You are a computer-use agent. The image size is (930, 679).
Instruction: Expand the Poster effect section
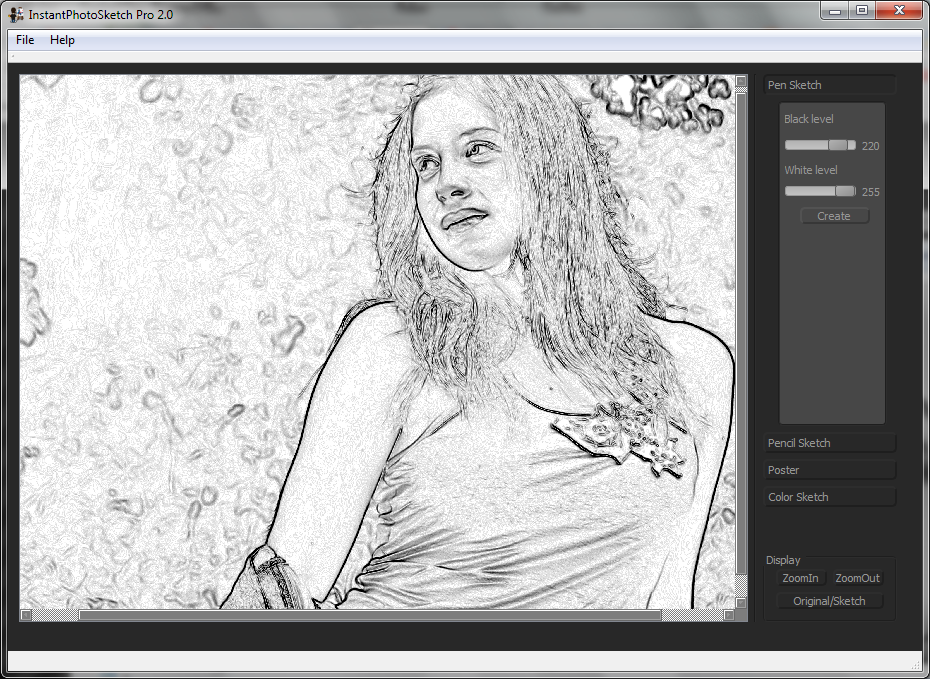pyautogui.click(x=829, y=470)
